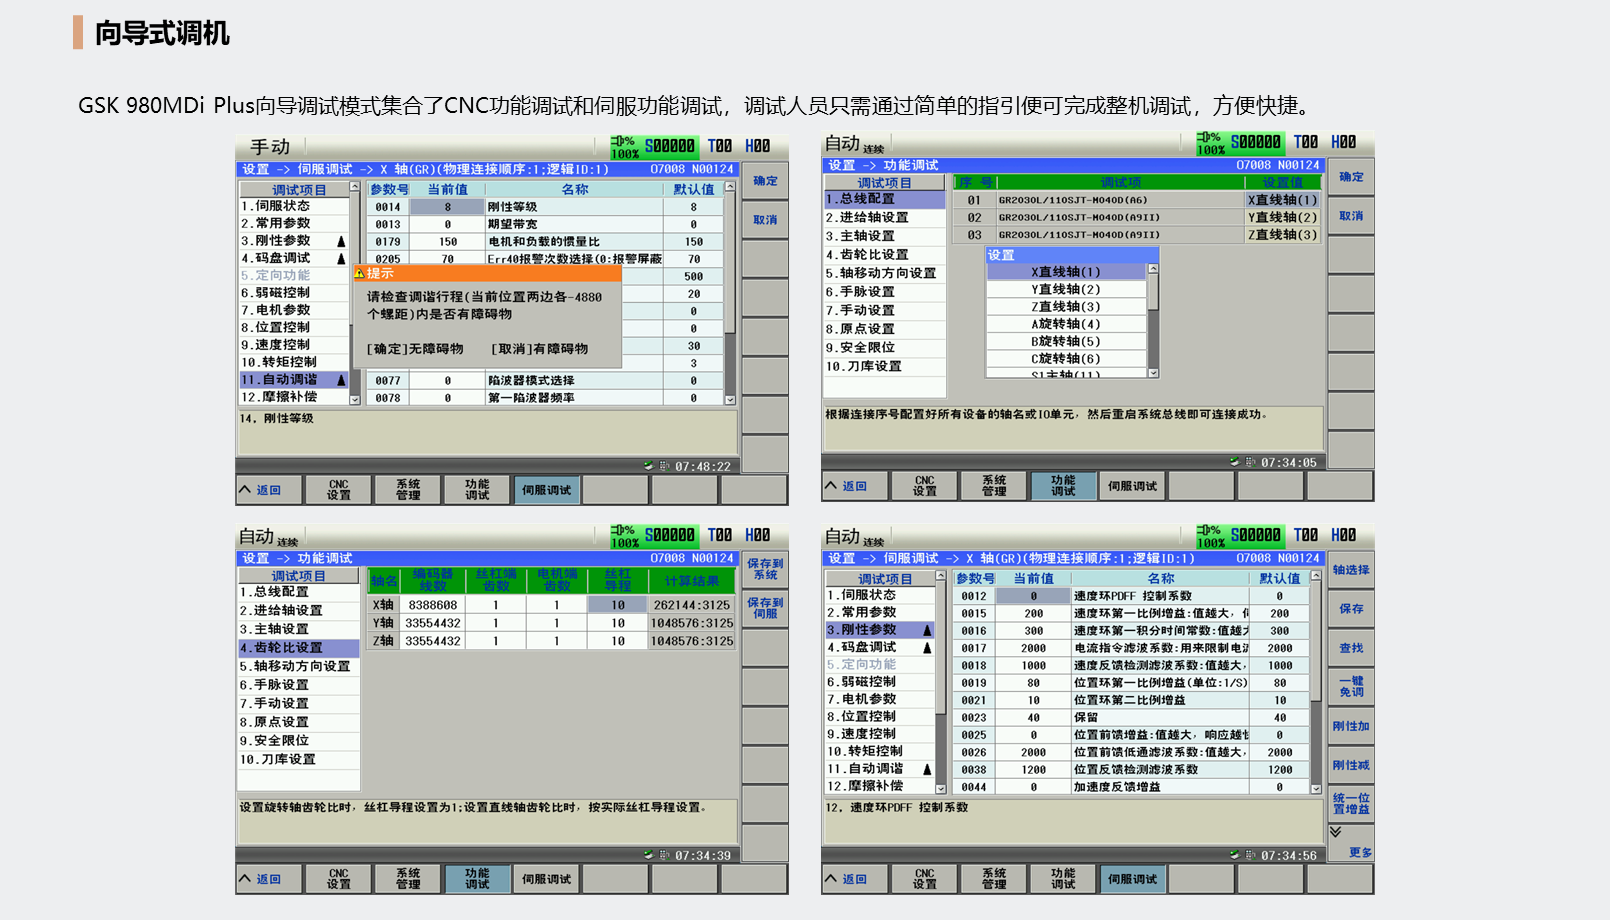Click Z轴 编码器线数 cell 33554432
Viewport: 1610px width, 920px height.
point(432,641)
